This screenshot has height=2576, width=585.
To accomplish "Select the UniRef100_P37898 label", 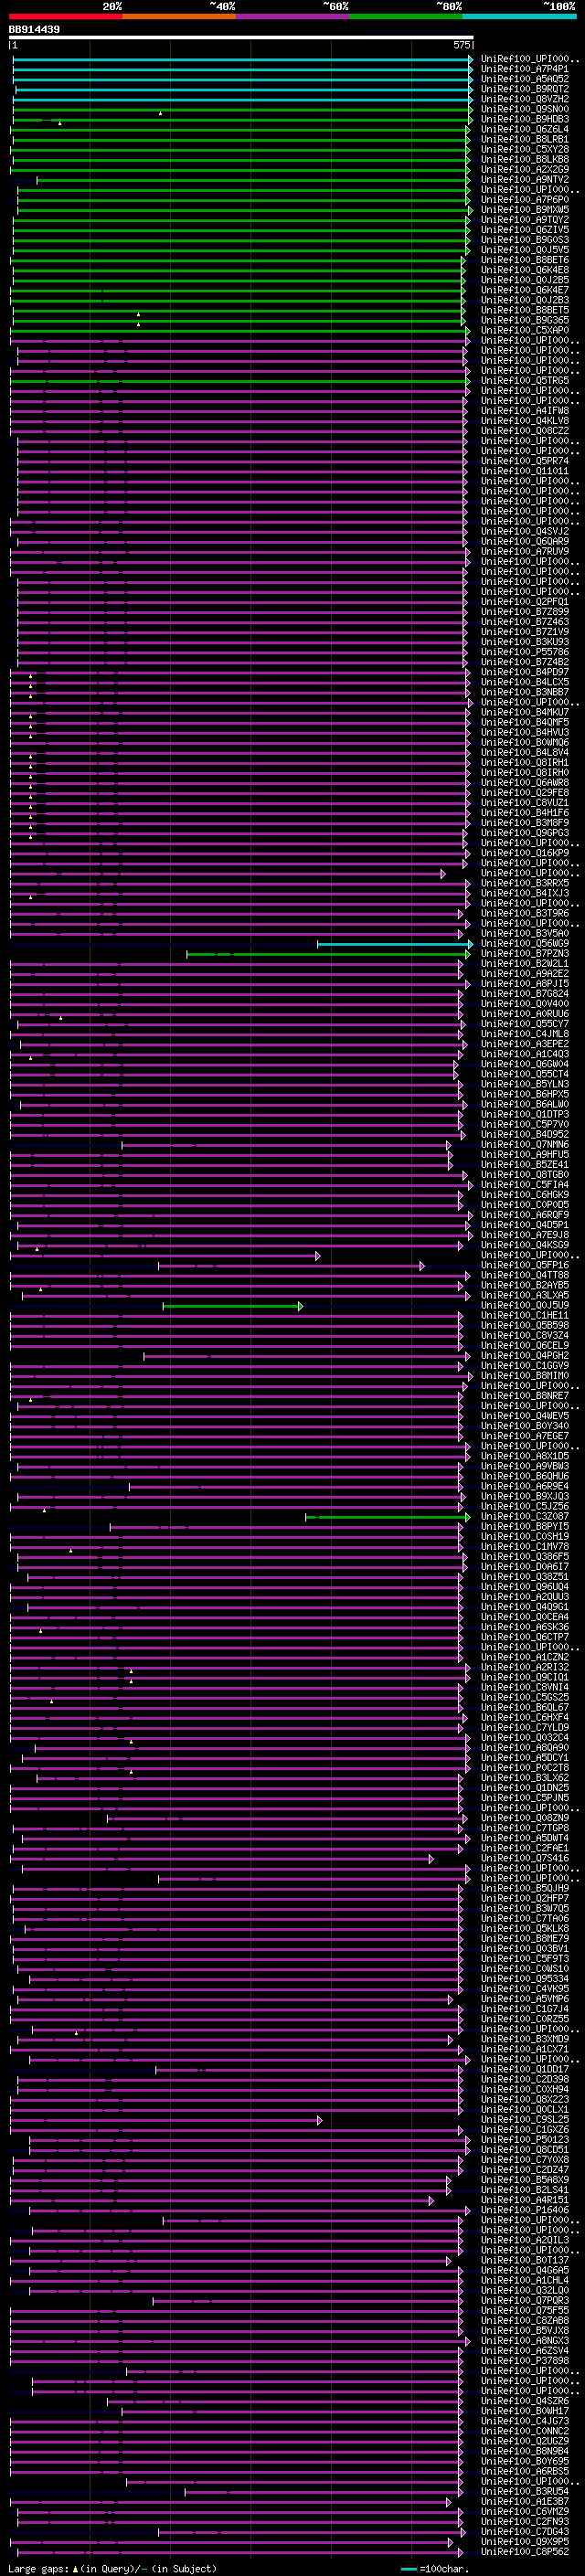I will pyautogui.click(x=525, y=2361).
